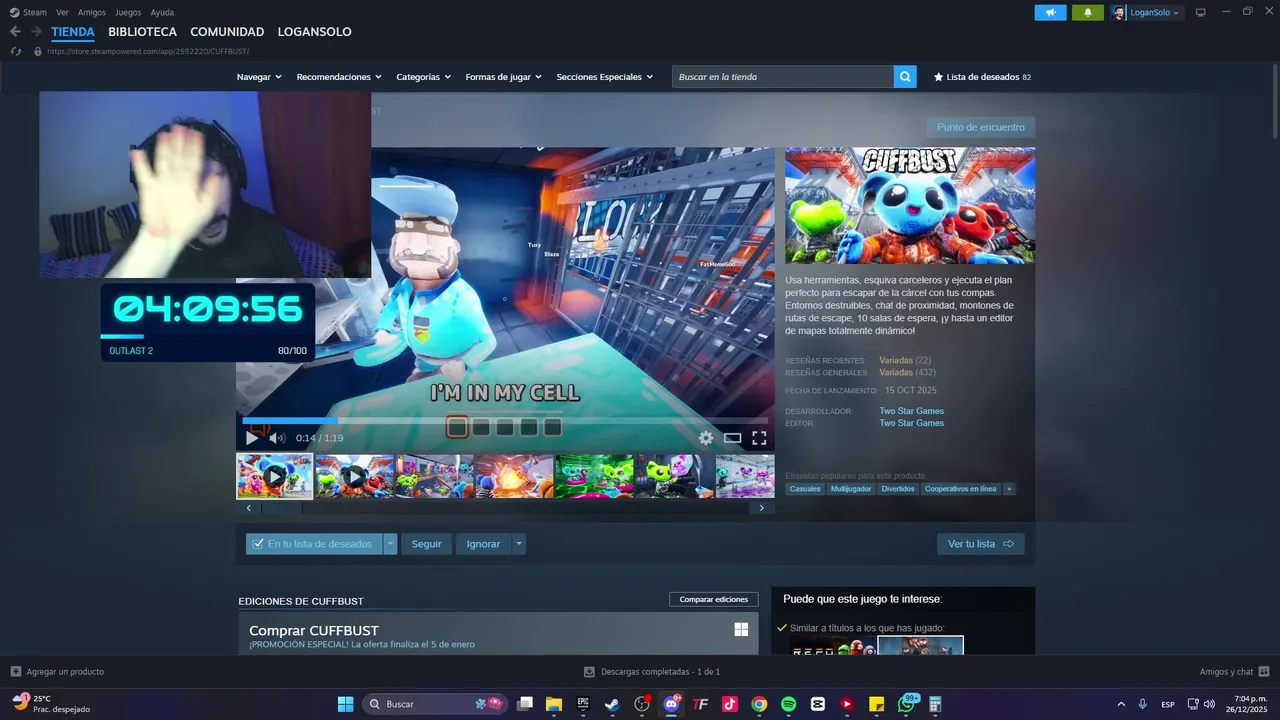Image resolution: width=1280 pixels, height=720 pixels.
Task: Open Lista de deseados link
Action: pos(982,77)
